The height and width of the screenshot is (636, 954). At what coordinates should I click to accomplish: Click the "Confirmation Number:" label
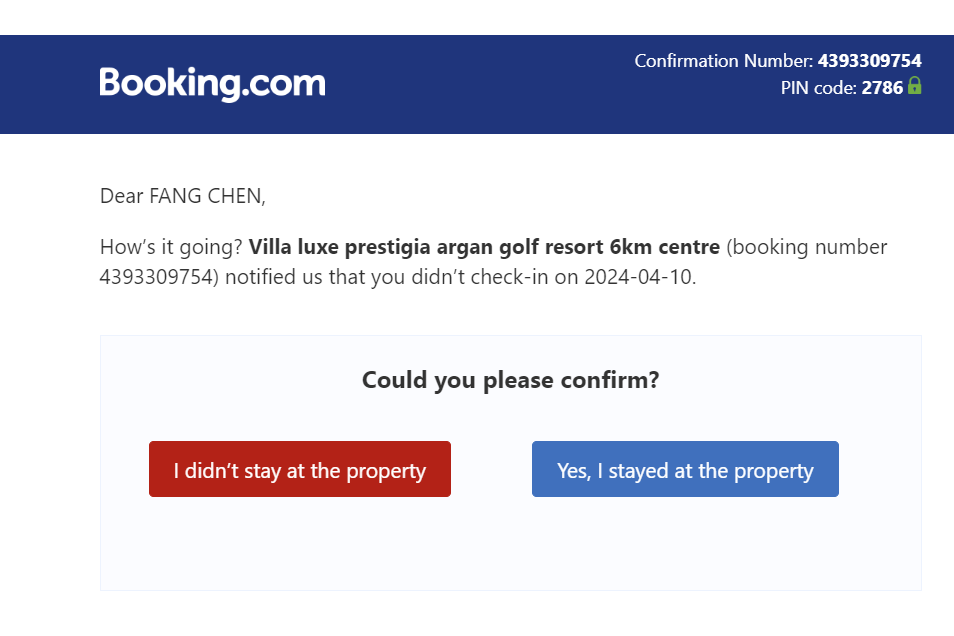tap(723, 61)
